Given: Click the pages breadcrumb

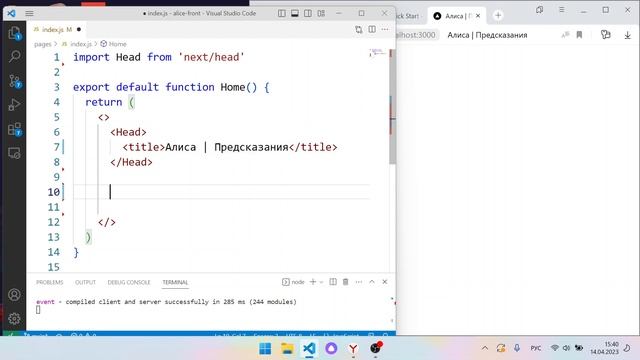Looking at the screenshot, I should pyautogui.click(x=43, y=44).
